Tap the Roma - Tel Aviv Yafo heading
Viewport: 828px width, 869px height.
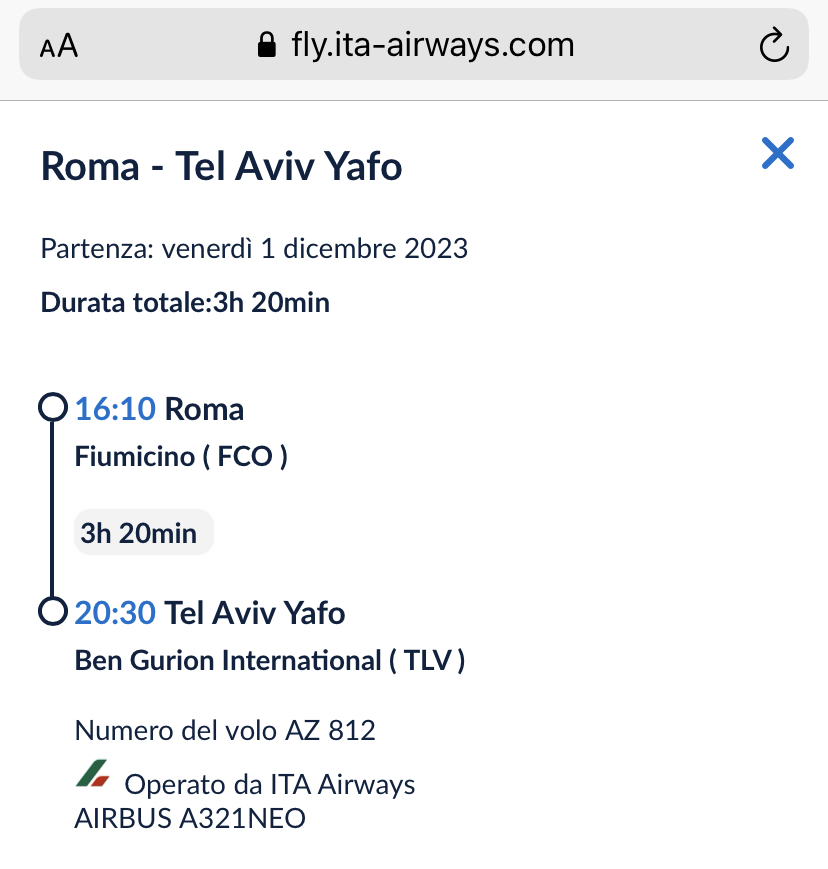point(221,166)
